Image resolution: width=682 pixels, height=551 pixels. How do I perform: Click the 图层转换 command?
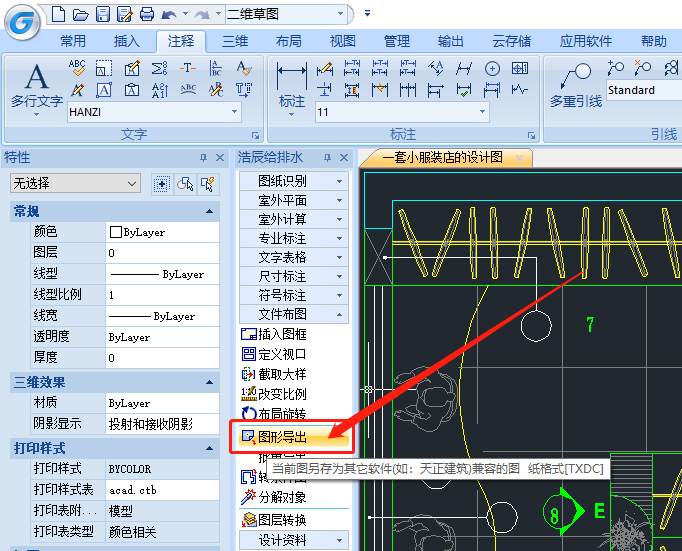274,520
